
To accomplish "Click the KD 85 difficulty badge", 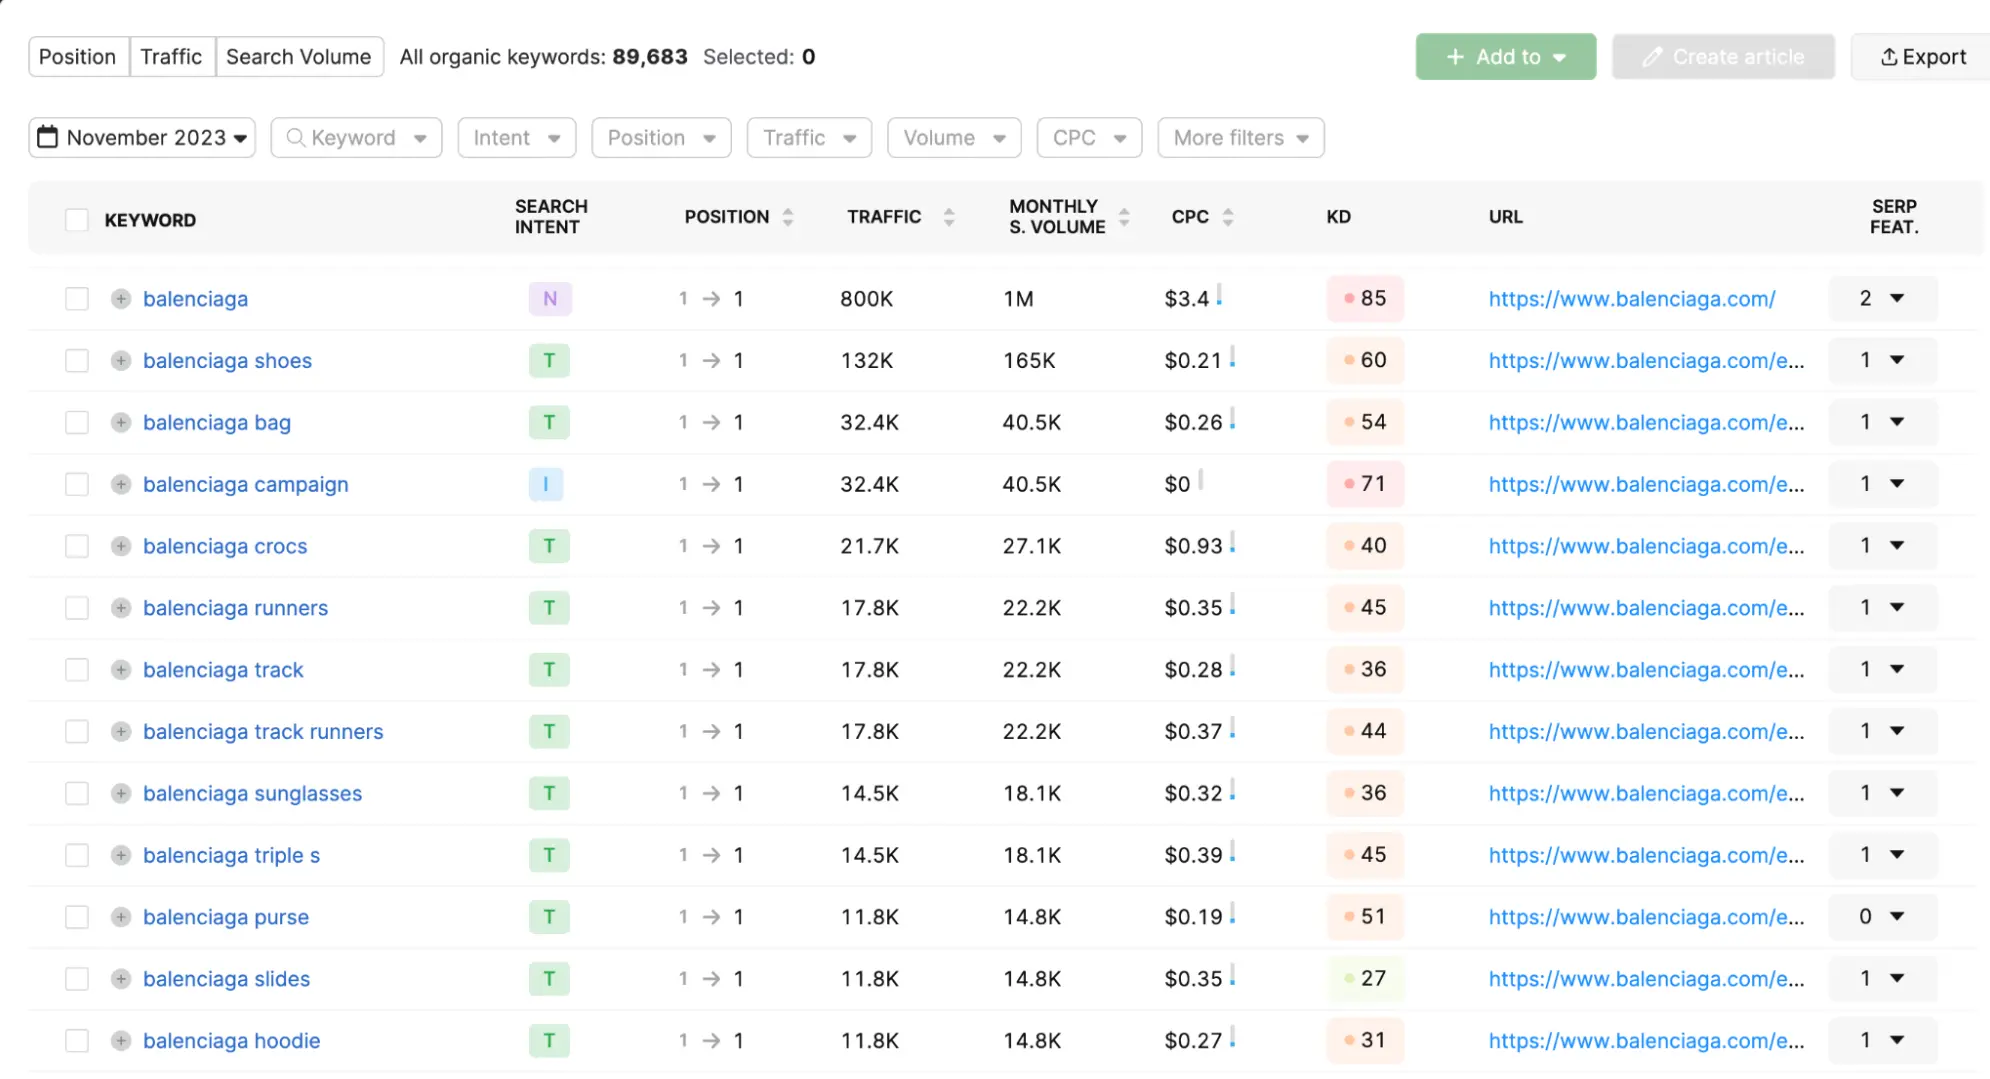I will point(1365,299).
